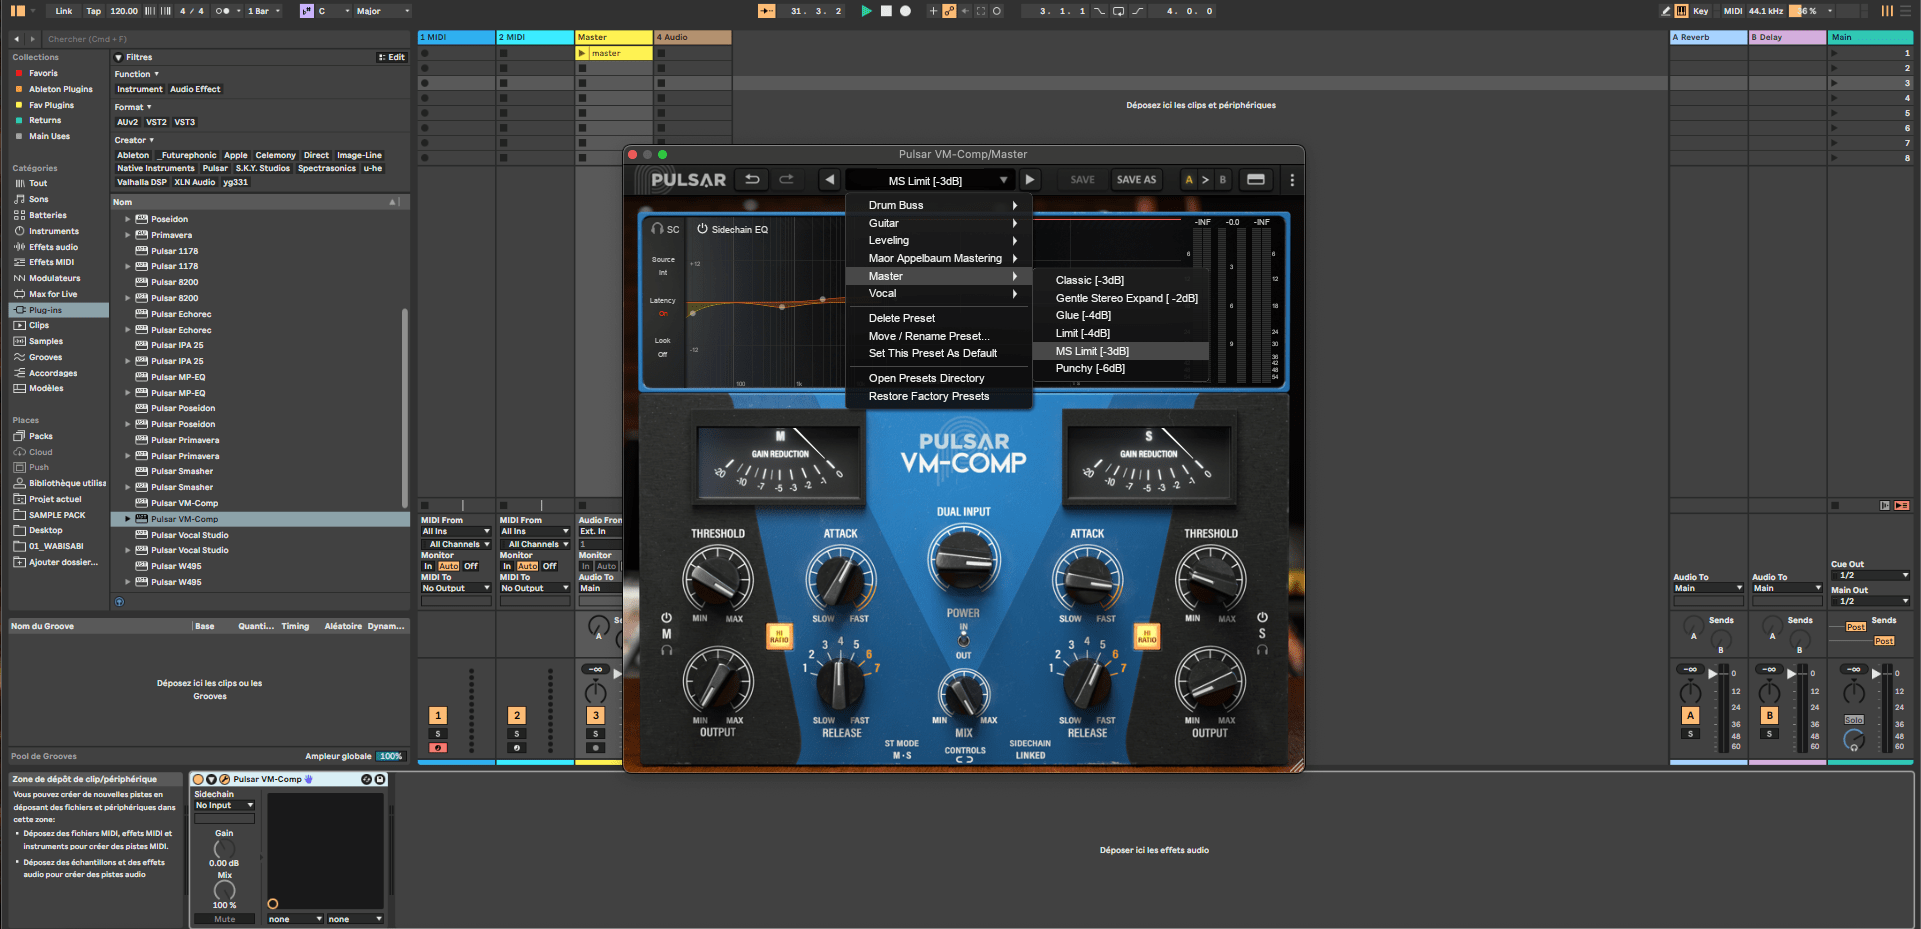The width and height of the screenshot is (1921, 929).
Task: Start playback with the transport Play button
Action: [866, 11]
